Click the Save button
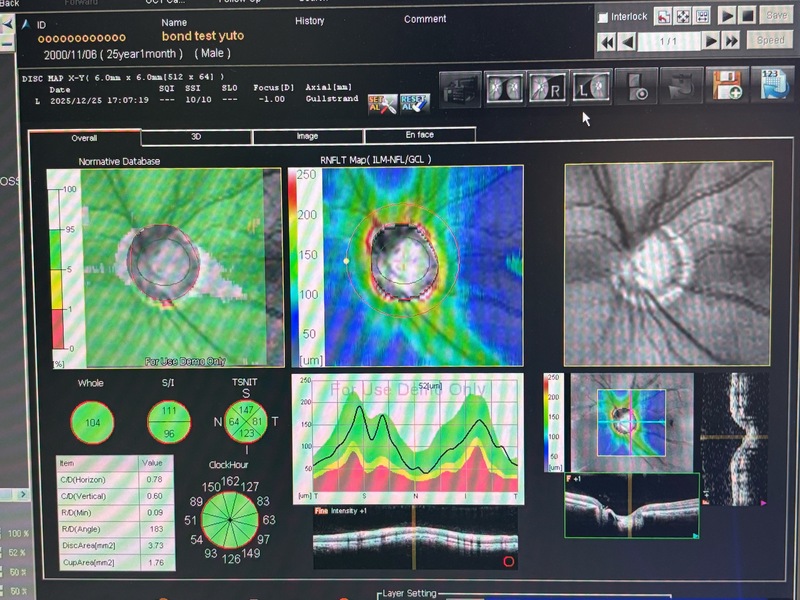The width and height of the screenshot is (800, 600). 776,16
